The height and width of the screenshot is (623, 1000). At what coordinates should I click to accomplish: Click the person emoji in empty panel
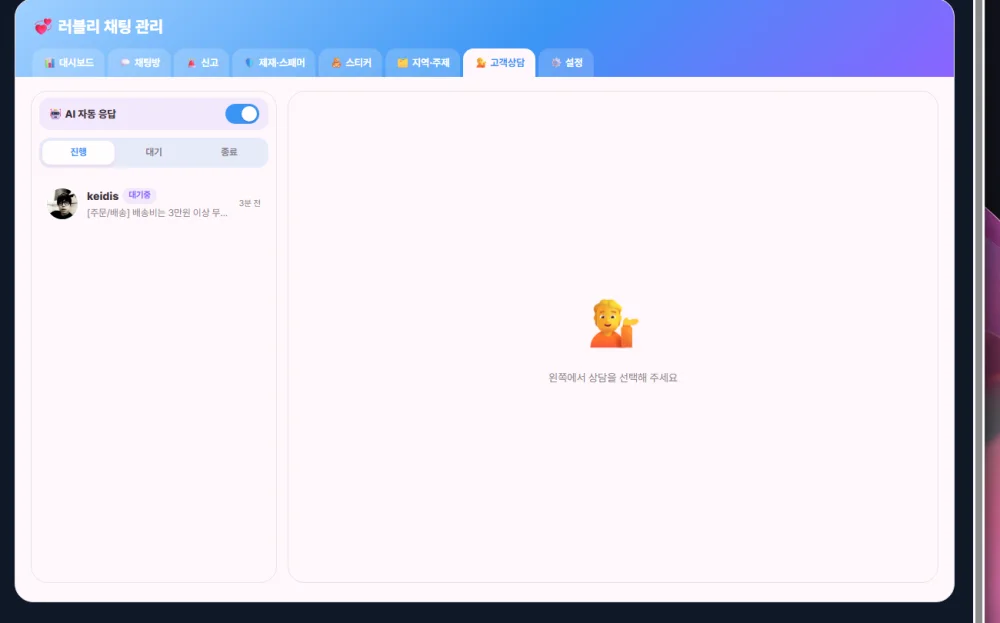613,324
